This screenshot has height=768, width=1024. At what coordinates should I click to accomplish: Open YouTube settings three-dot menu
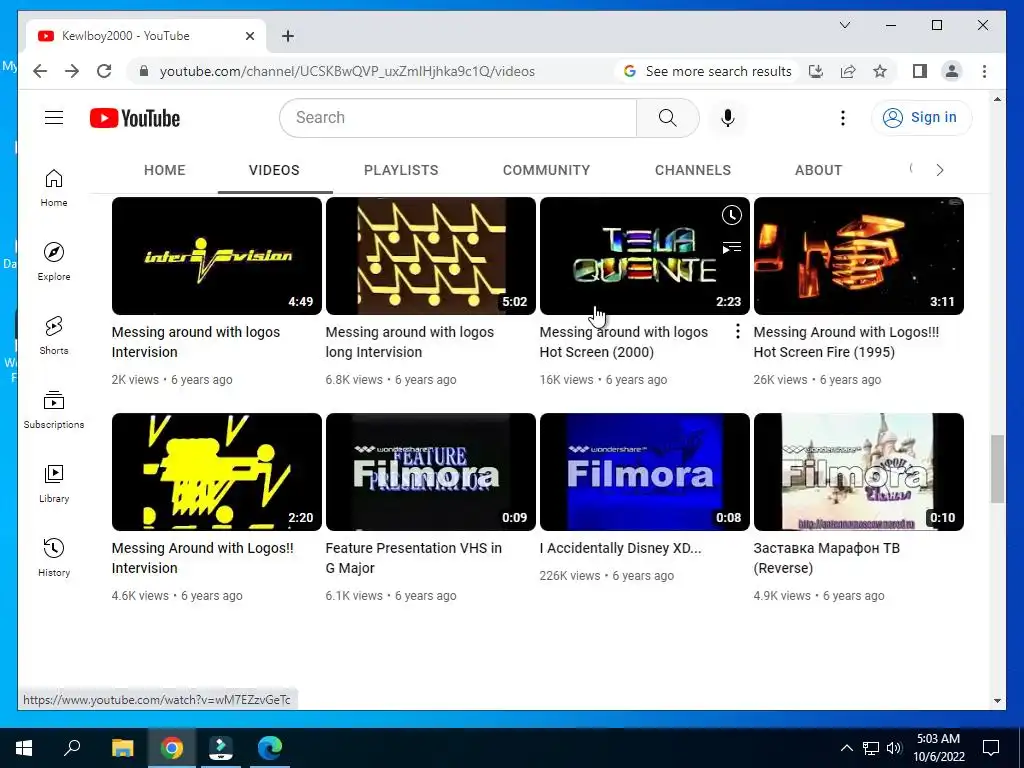[x=842, y=118]
